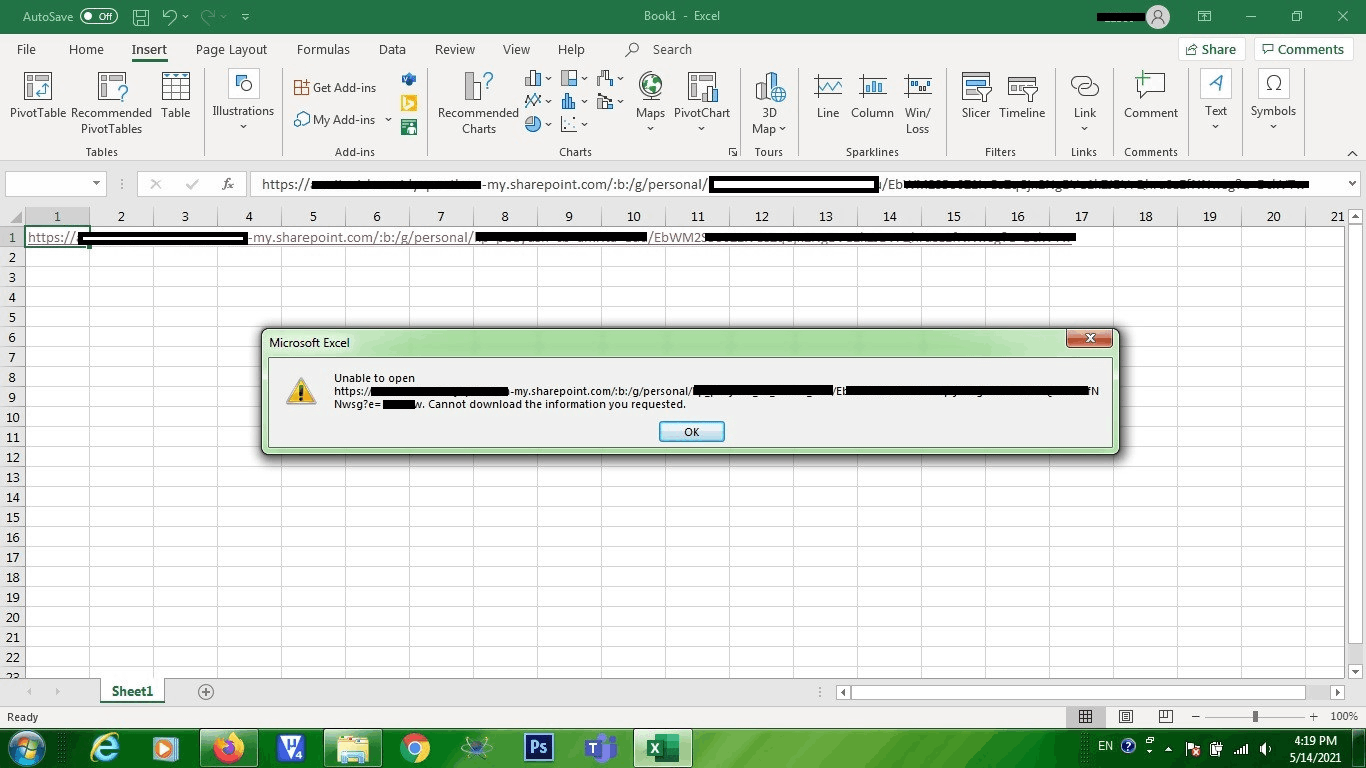The image size is (1366, 768).
Task: Open the File tab
Action: [x=27, y=49]
